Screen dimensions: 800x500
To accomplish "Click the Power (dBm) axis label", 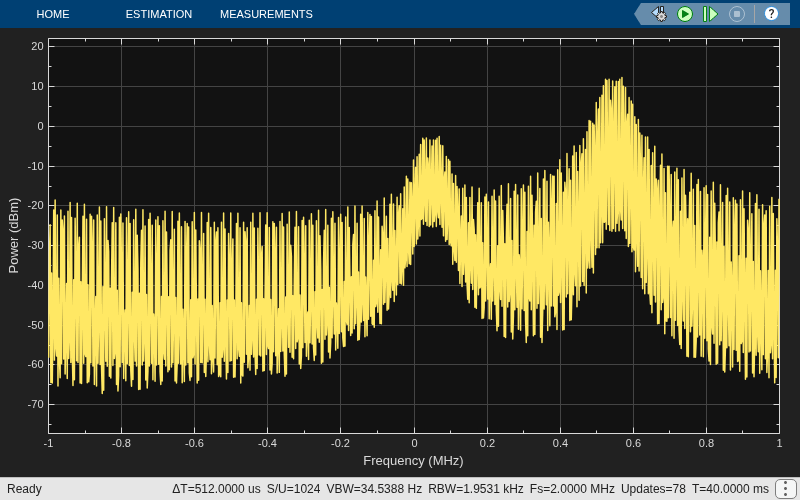I will click(x=14, y=236).
